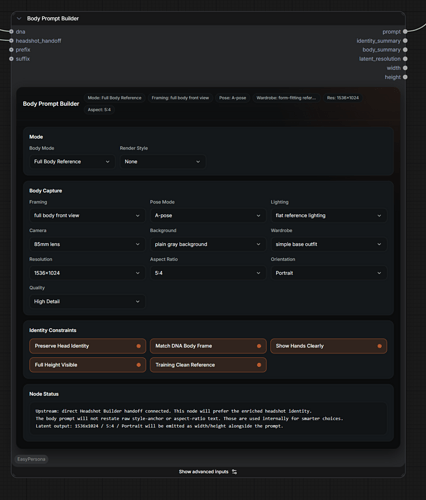
Task: Open the Quality dropdown
Action: point(87,302)
